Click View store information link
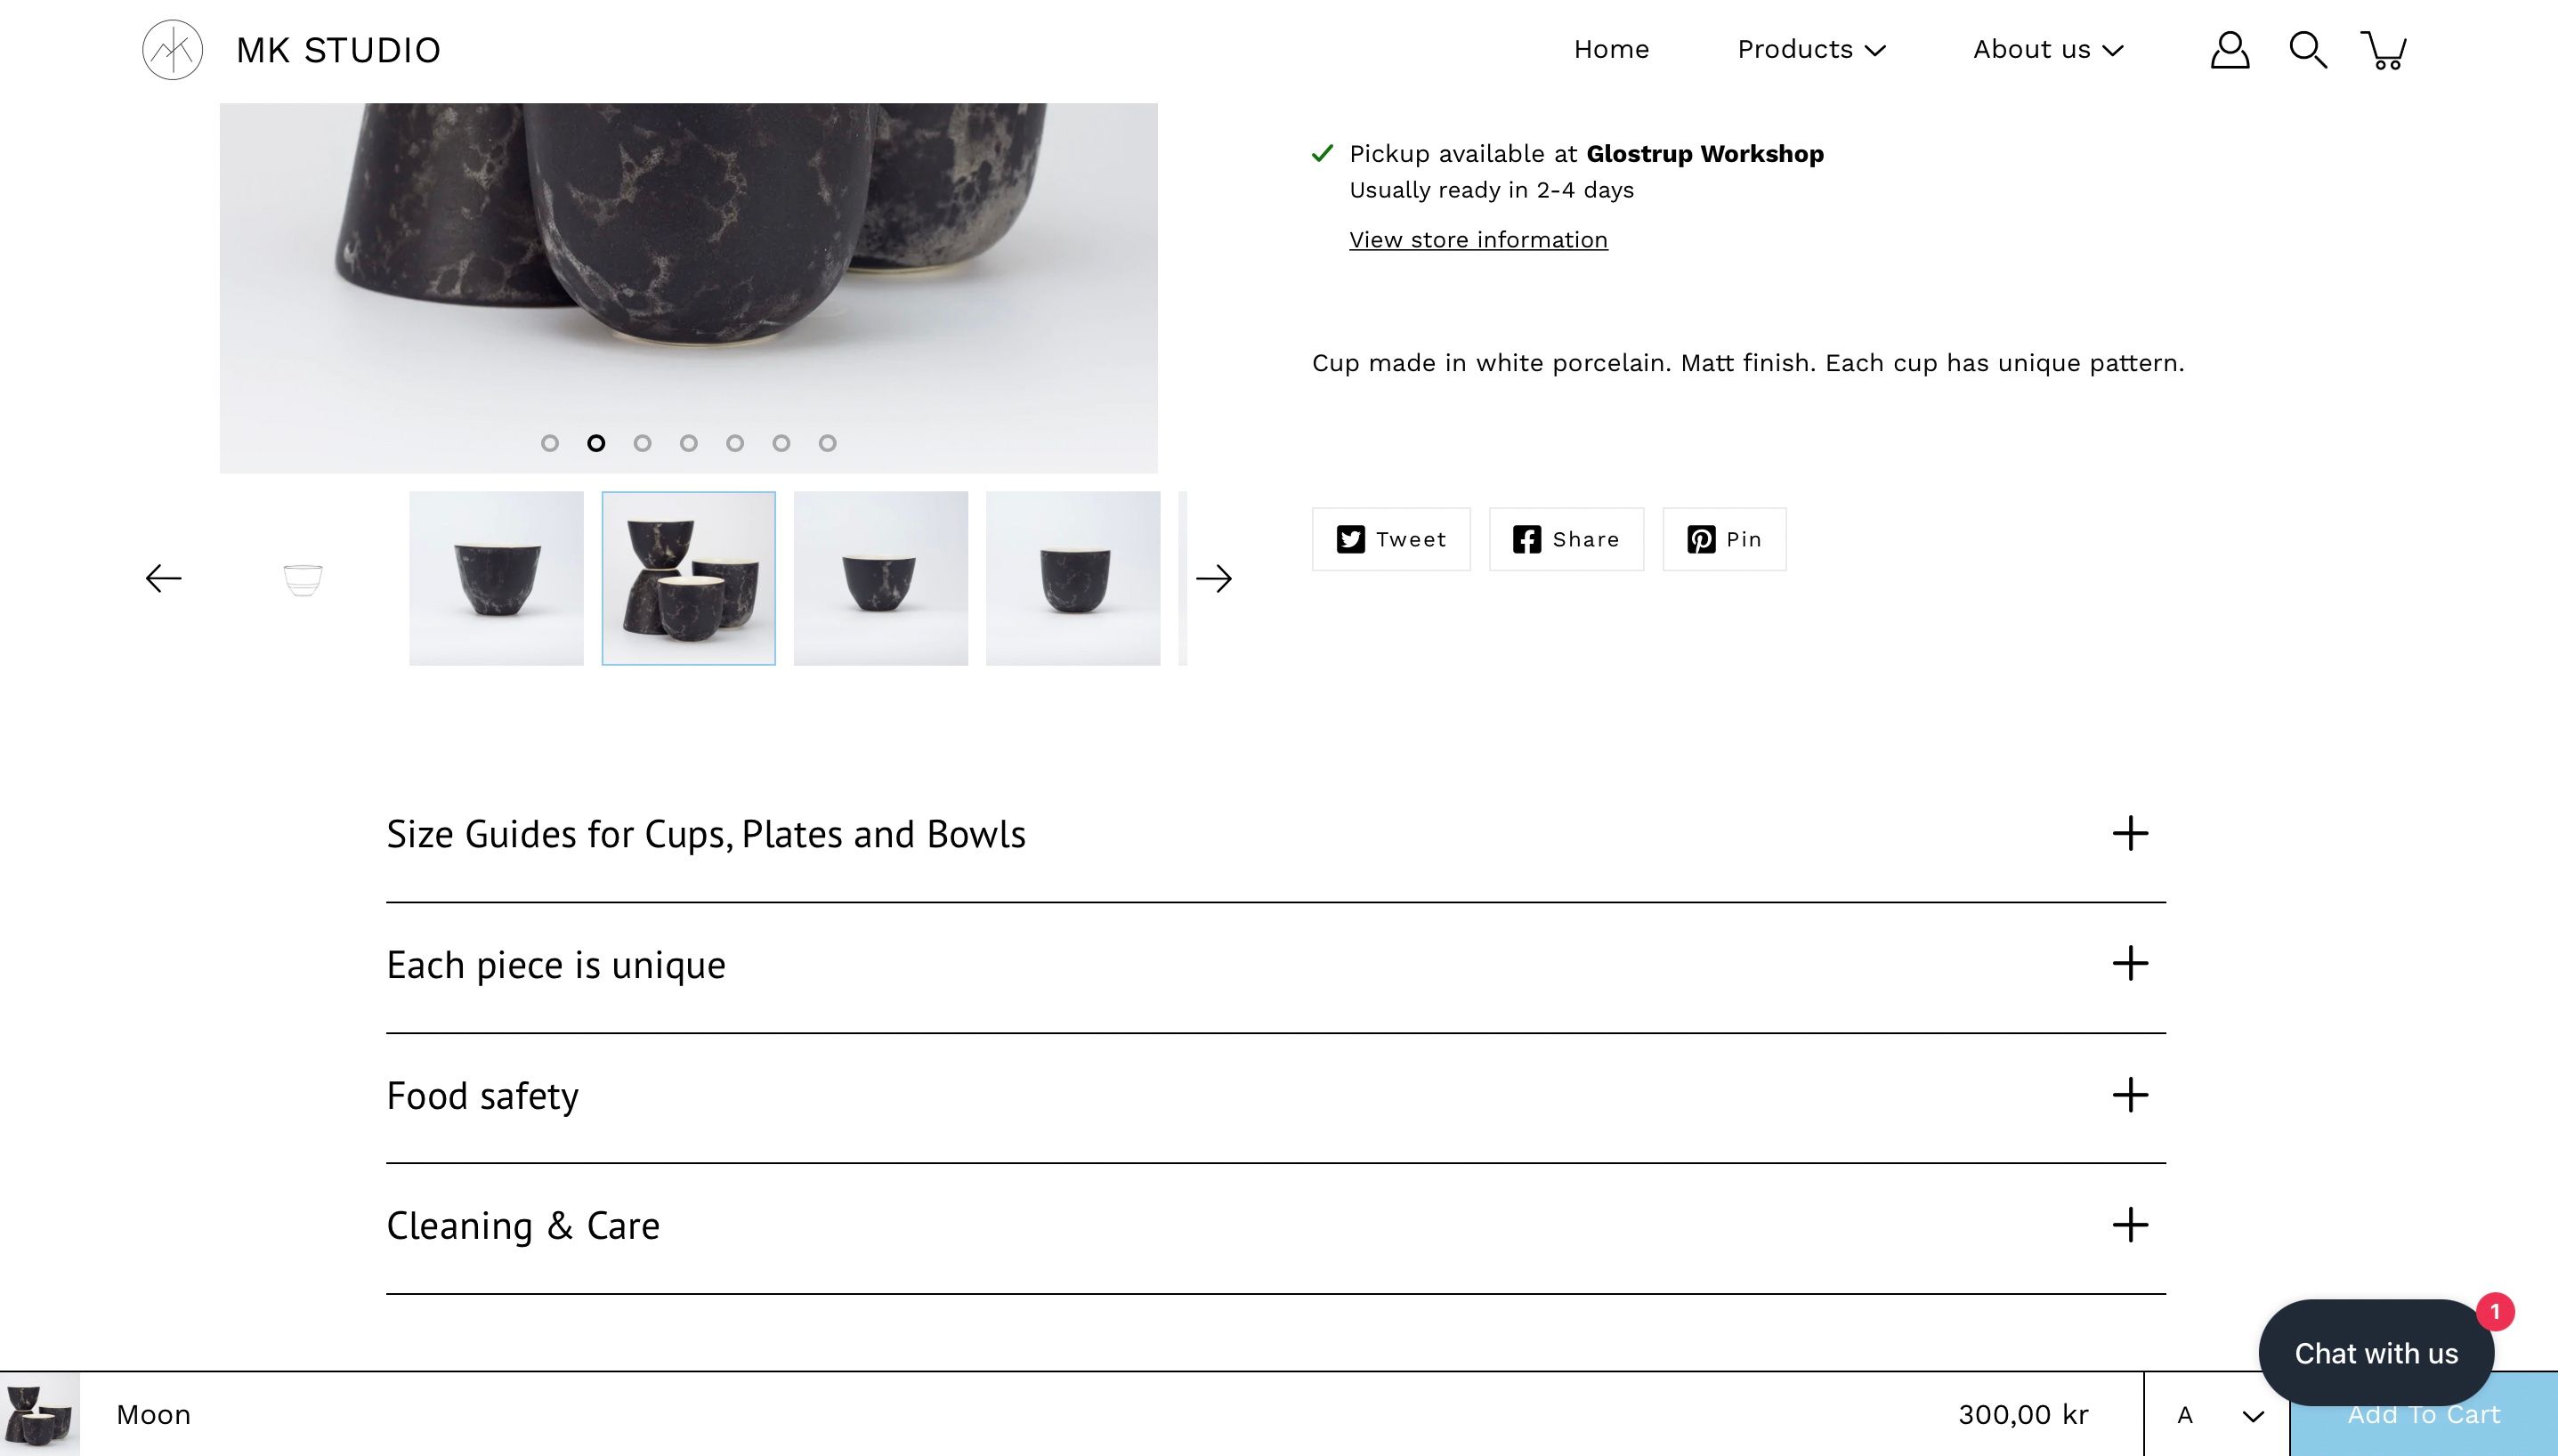Screen dimensions: 2558x1456 [x=1478, y=240]
